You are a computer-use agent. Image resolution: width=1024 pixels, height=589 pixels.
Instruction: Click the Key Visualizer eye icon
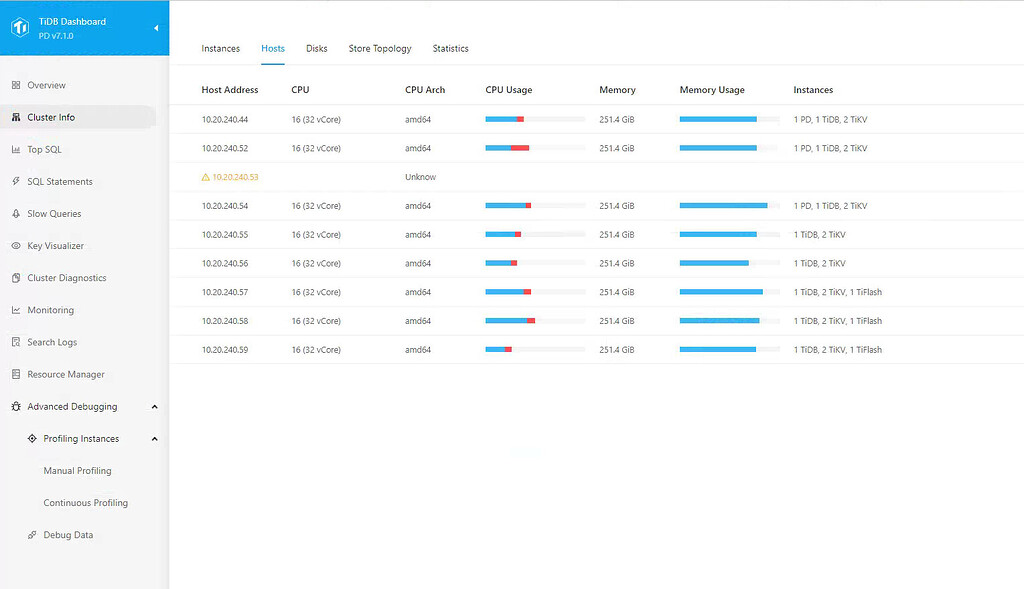pos(16,246)
